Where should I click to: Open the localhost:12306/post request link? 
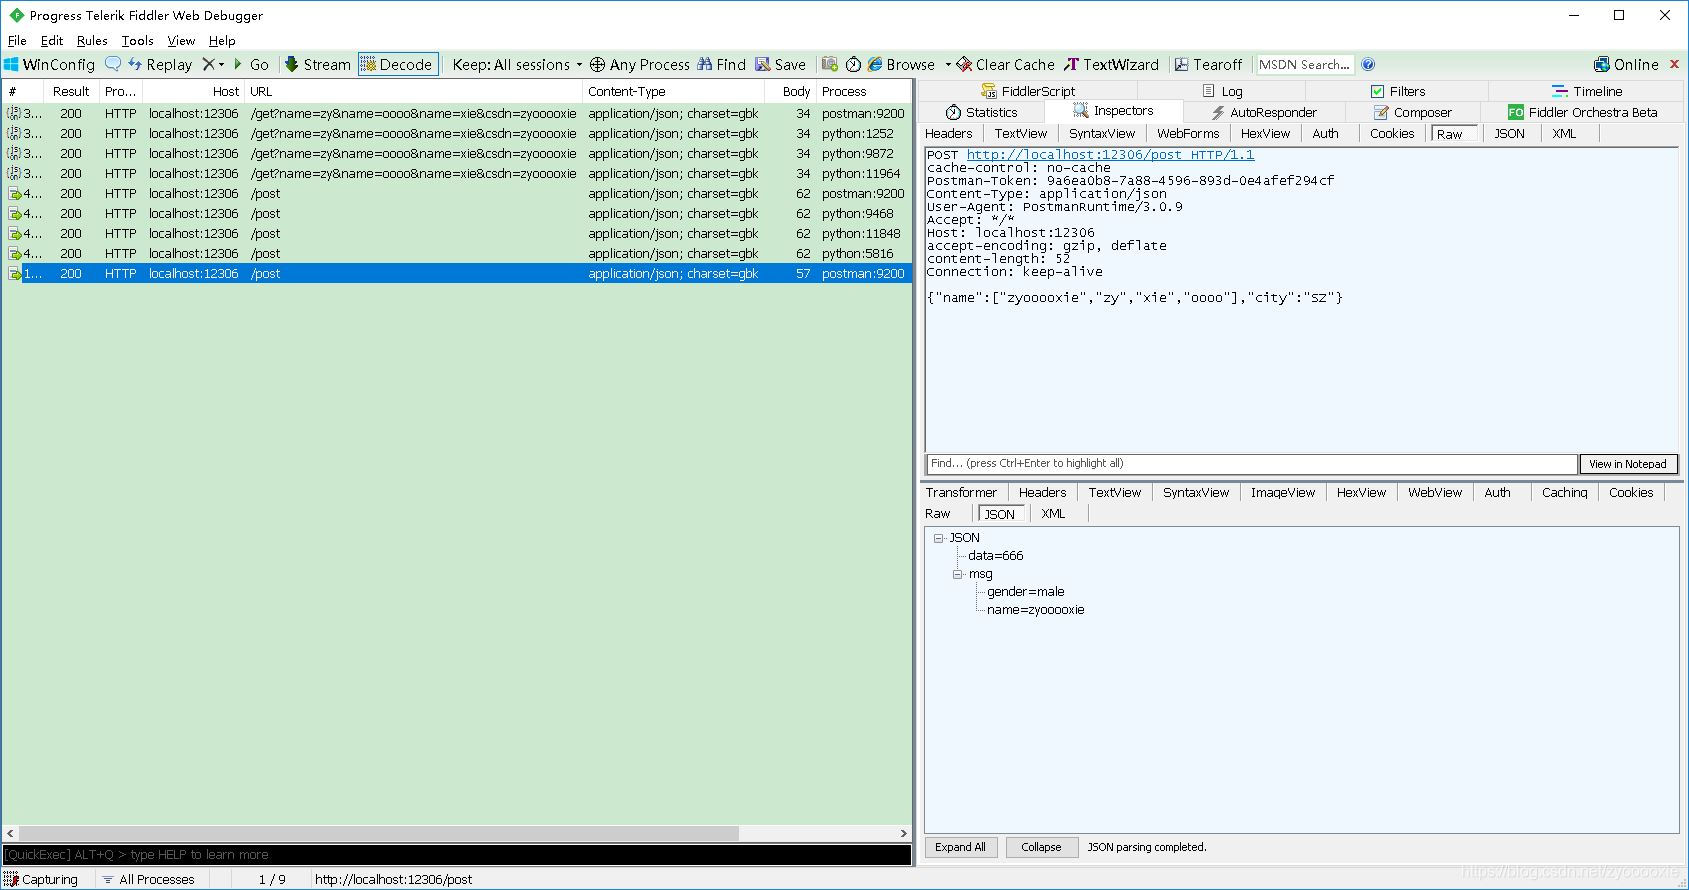click(x=1110, y=155)
